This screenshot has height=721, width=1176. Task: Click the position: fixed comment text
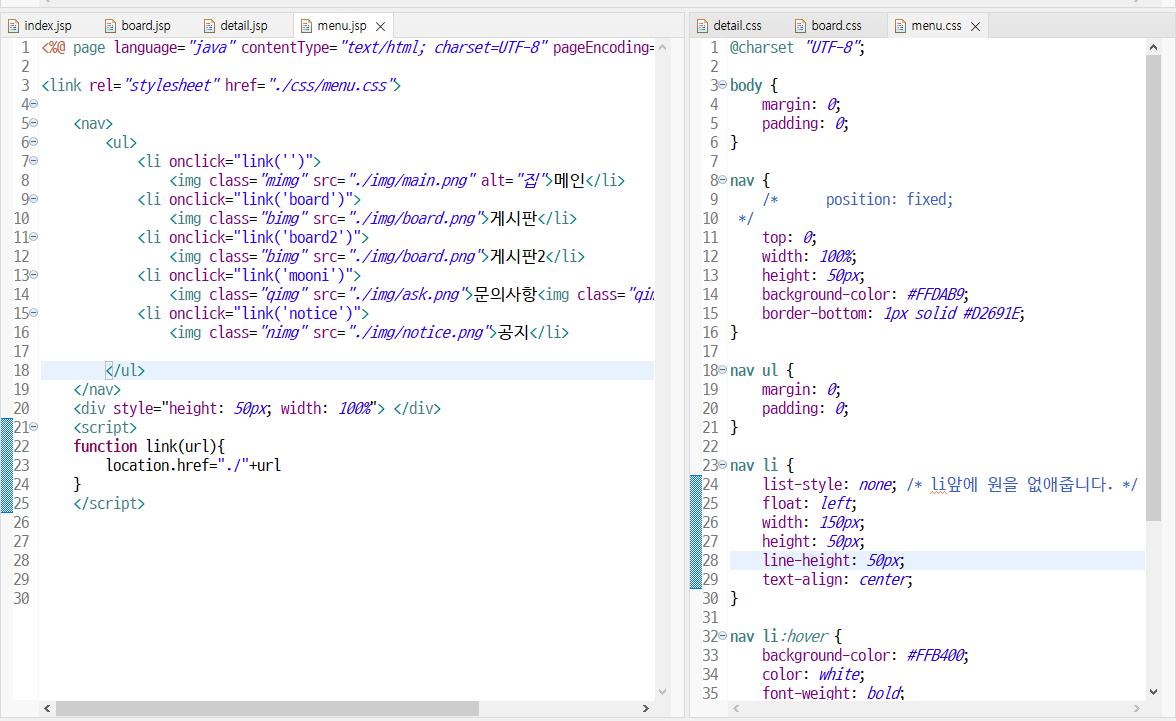(890, 200)
